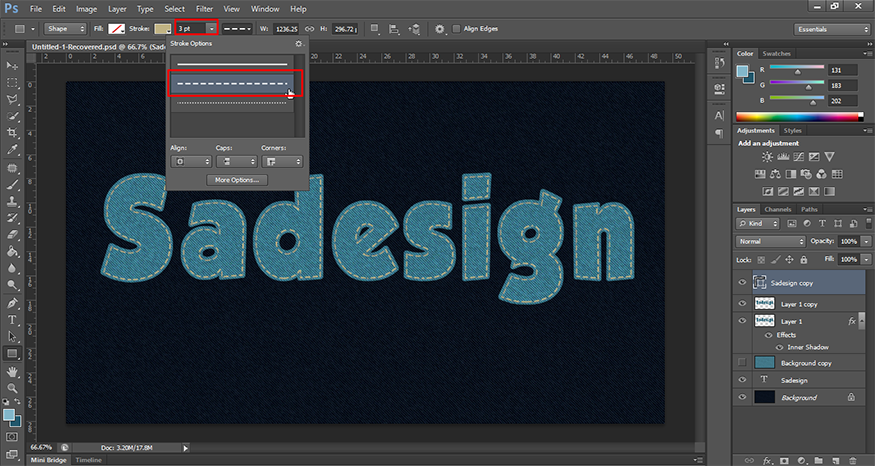Select the Paint Bucket tool
Viewport: 875px width, 466px height.
click(12, 251)
